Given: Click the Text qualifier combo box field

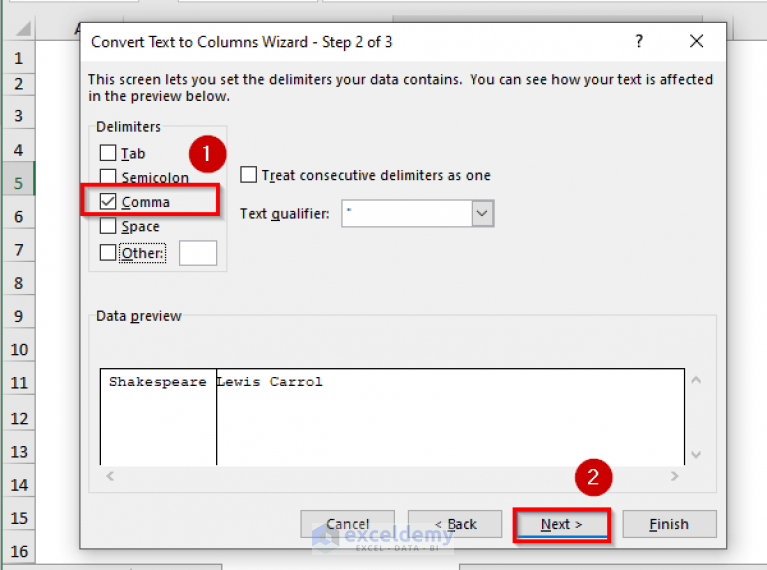Looking at the screenshot, I should coord(406,213).
